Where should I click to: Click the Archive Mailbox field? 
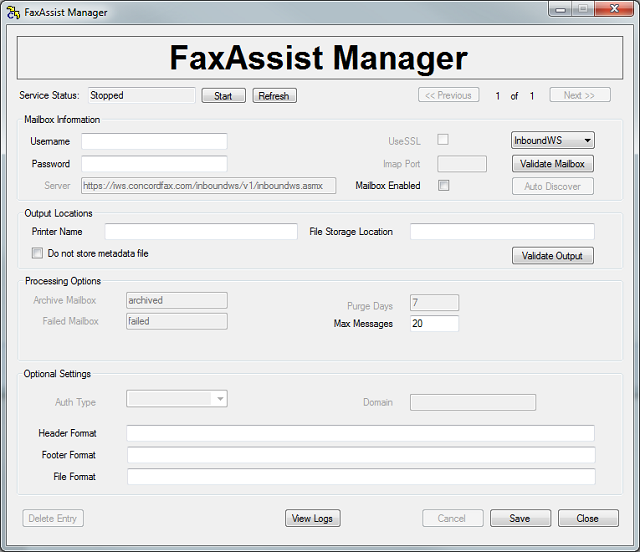(177, 300)
